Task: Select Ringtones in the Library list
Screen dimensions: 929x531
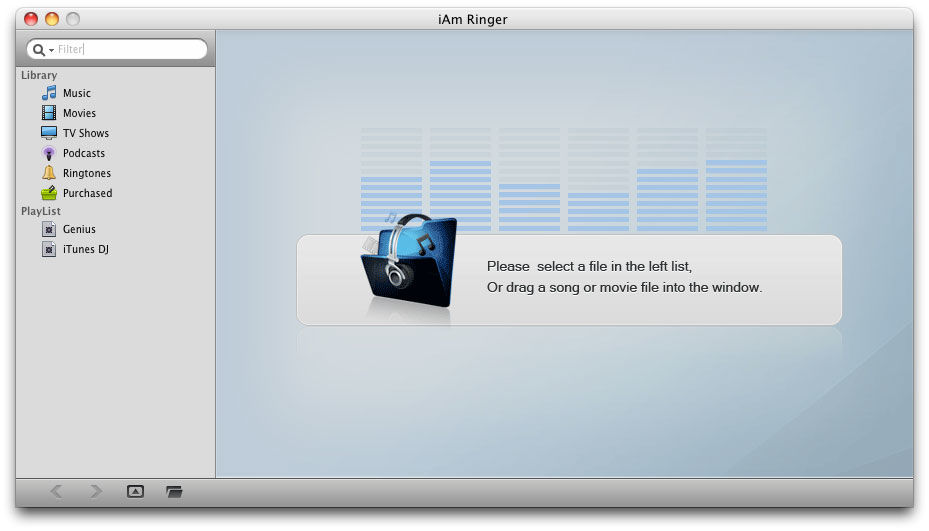Action: tap(87, 173)
